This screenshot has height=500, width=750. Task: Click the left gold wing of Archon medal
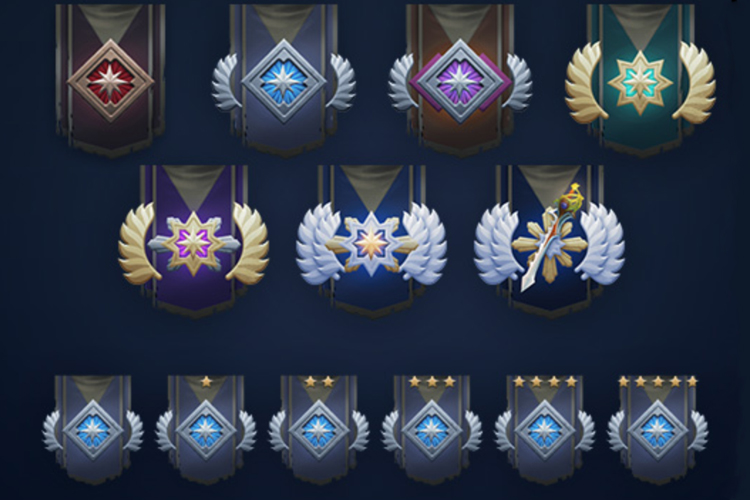pyautogui.click(x=587, y=81)
